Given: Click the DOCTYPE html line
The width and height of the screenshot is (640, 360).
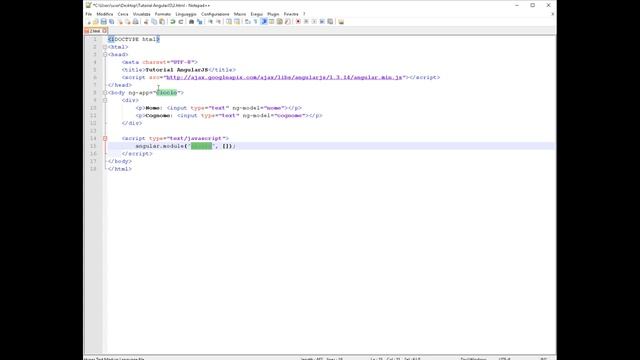Looking at the screenshot, I should [134, 40].
